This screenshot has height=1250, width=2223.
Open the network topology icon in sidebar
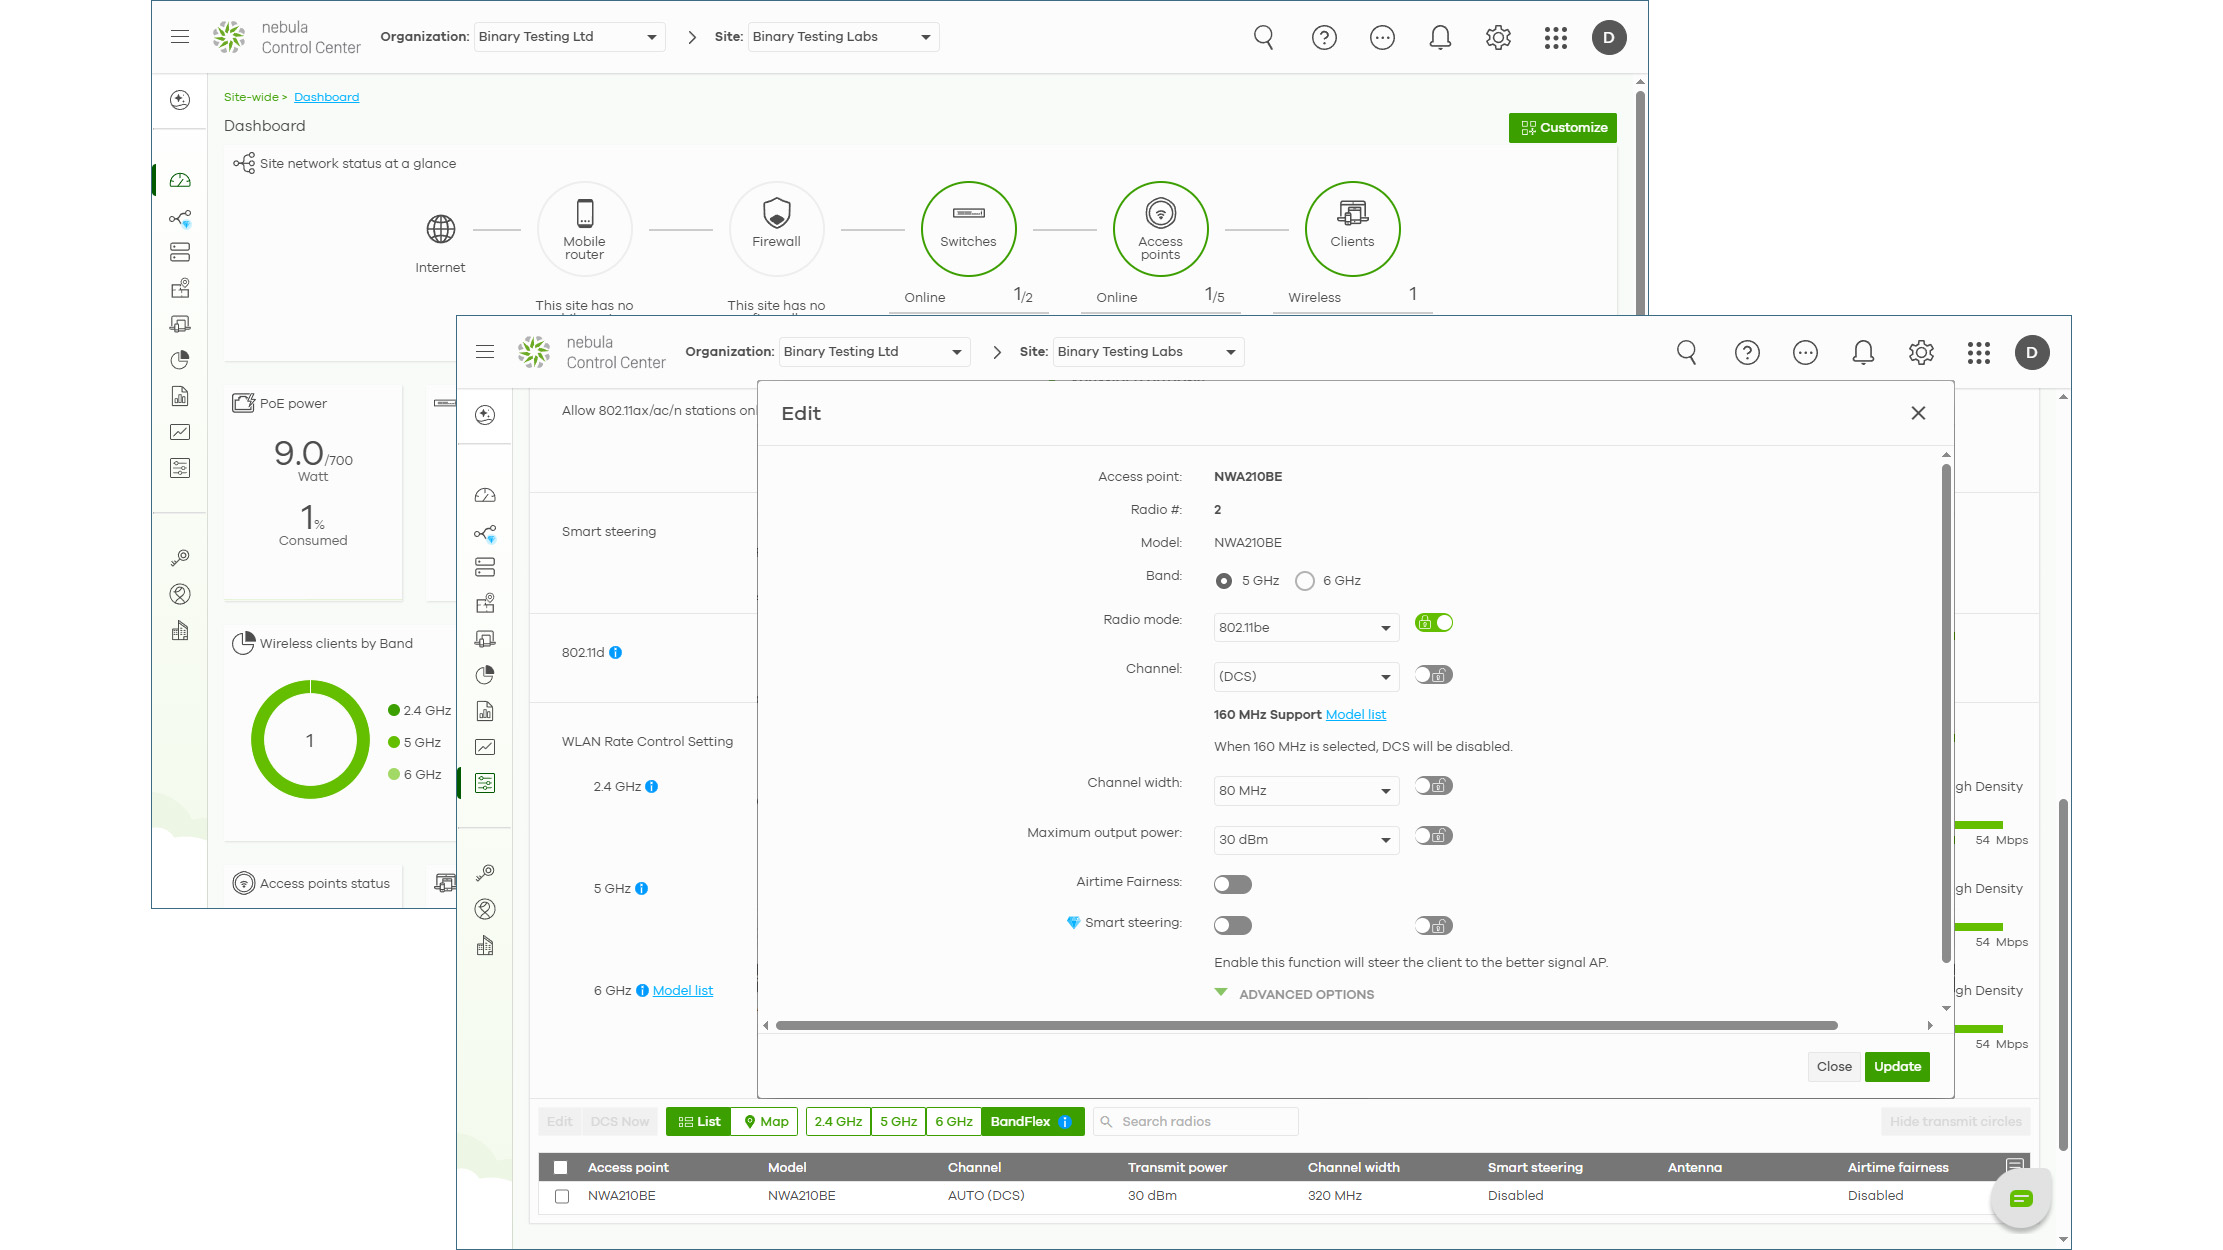tap(485, 533)
